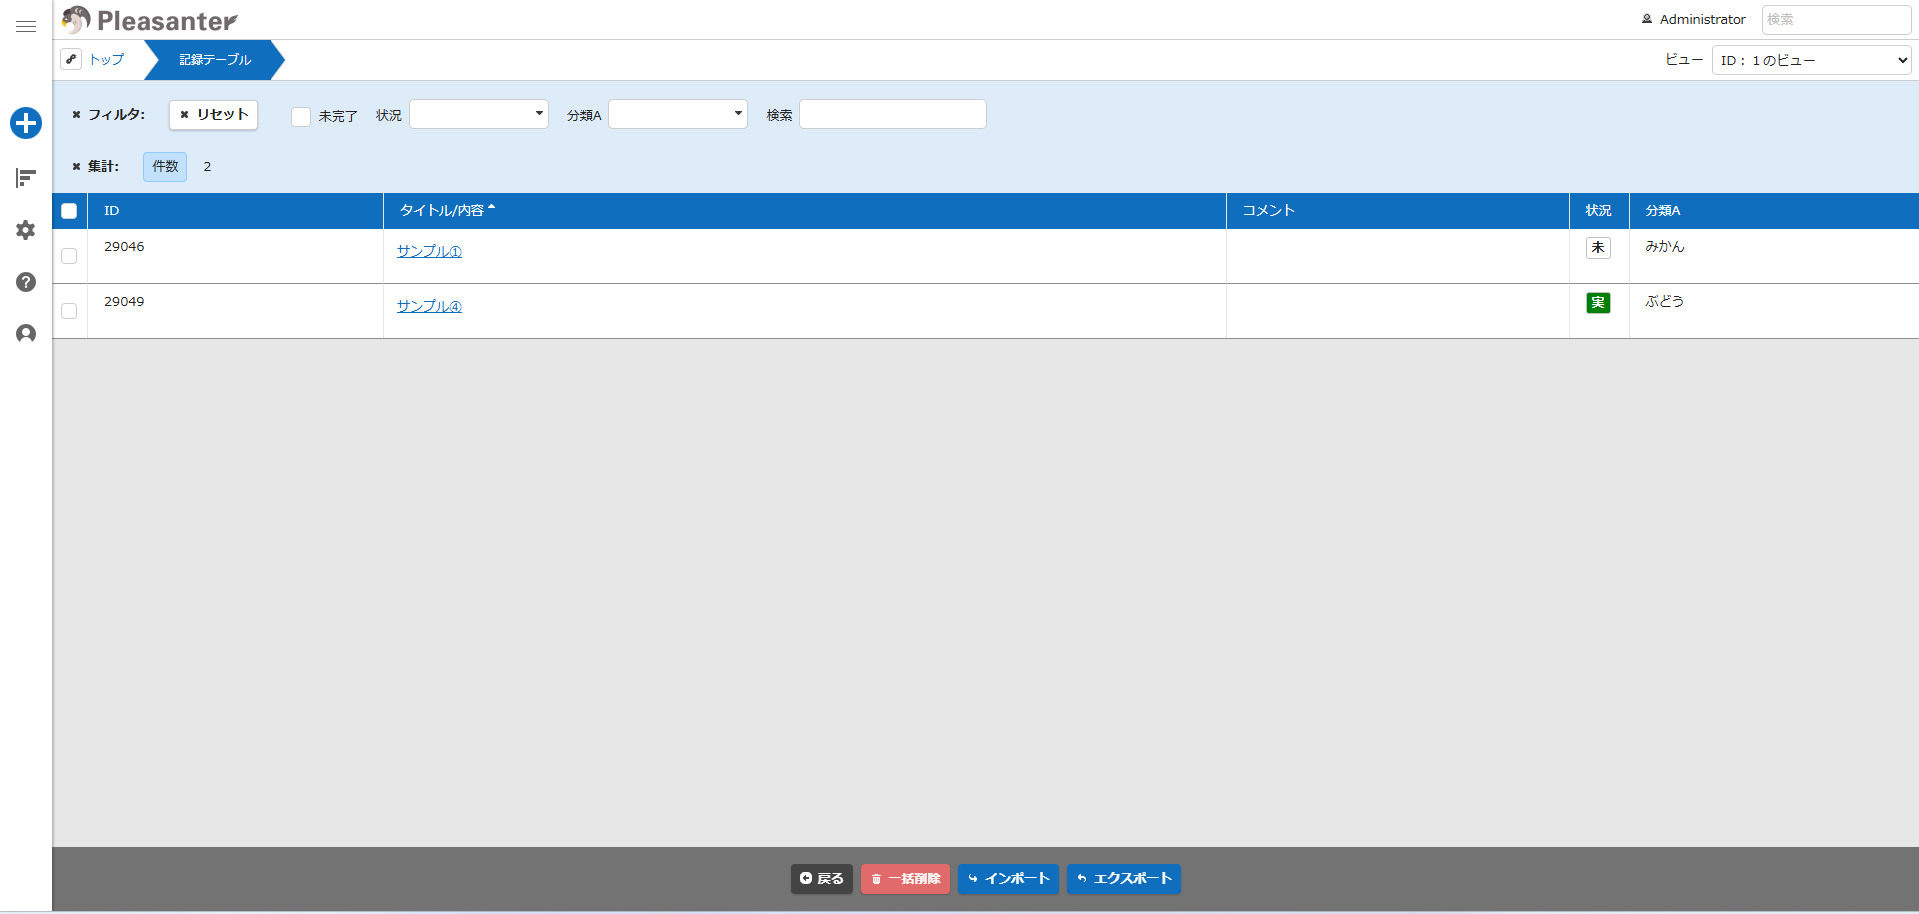Select the row checkbox for 29046

pos(69,256)
